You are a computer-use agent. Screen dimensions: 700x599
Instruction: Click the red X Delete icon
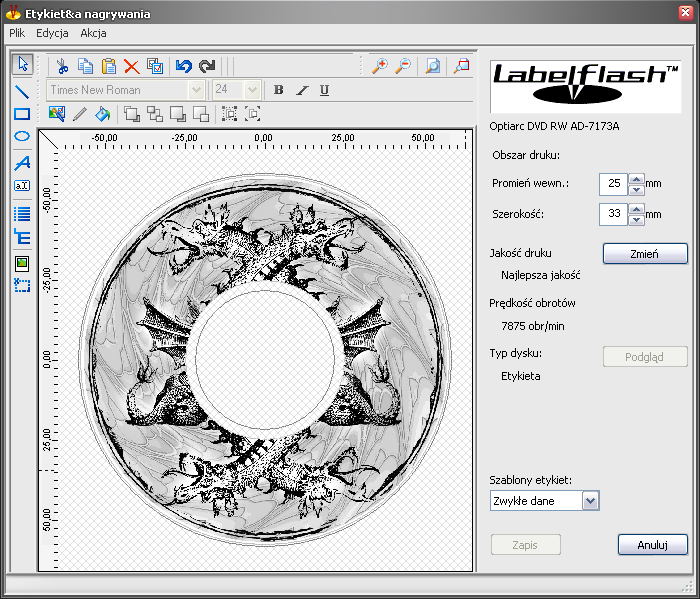[x=131, y=66]
